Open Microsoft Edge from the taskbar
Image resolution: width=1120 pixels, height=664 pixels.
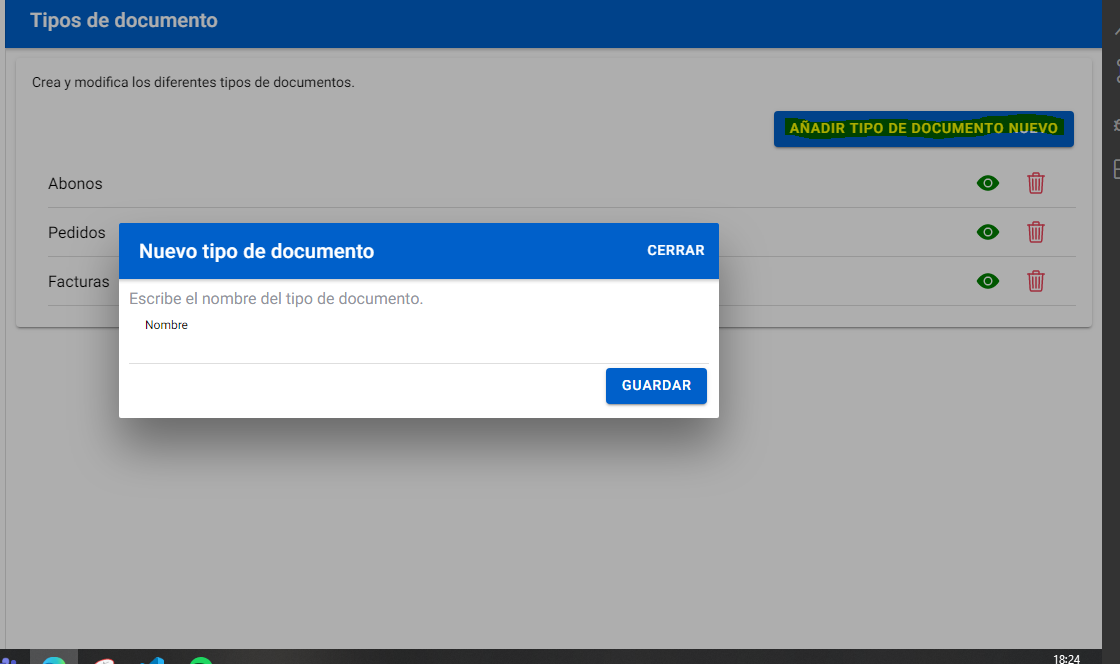(54, 659)
